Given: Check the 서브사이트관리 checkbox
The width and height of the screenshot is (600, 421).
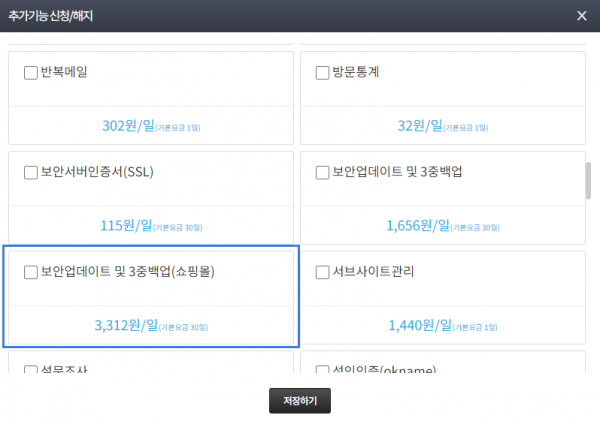Looking at the screenshot, I should click(322, 272).
